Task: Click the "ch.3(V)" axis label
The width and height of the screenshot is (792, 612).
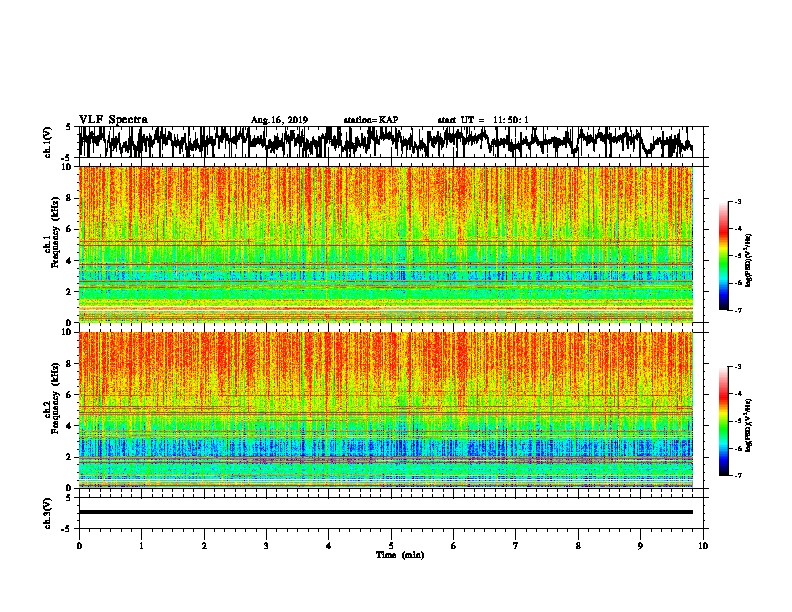Action: click(48, 513)
